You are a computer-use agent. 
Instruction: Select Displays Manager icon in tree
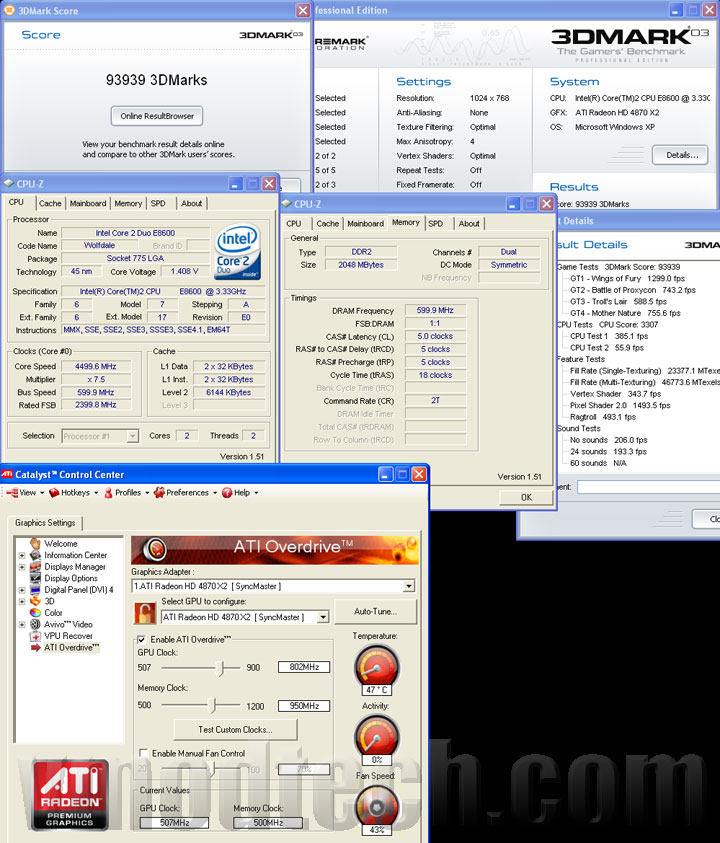point(35,567)
